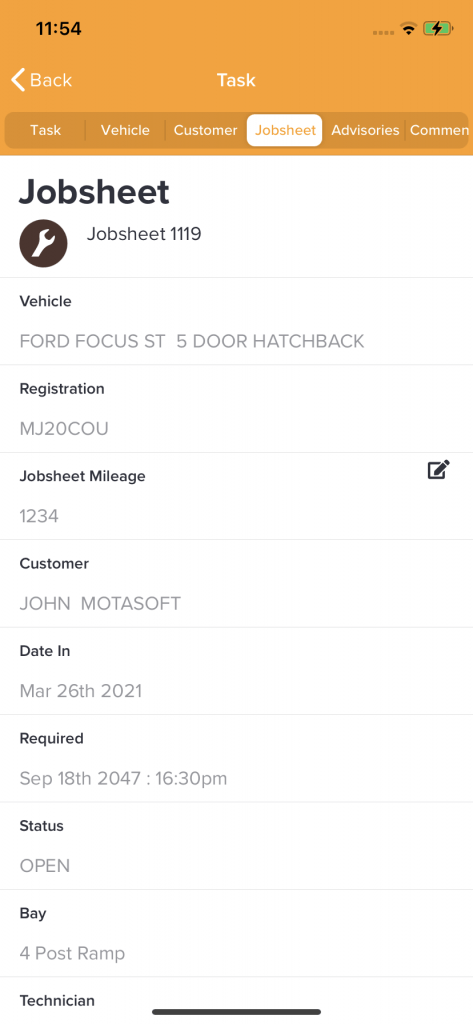Select the Jobsheet tab

point(285,130)
